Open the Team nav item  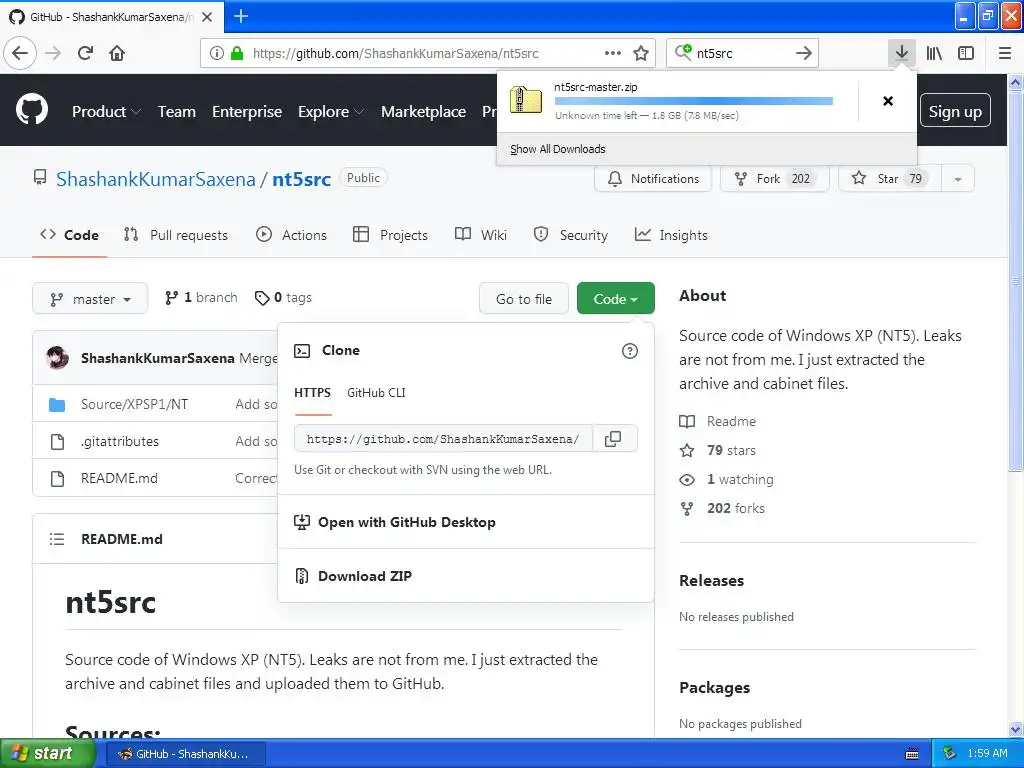[x=176, y=112]
